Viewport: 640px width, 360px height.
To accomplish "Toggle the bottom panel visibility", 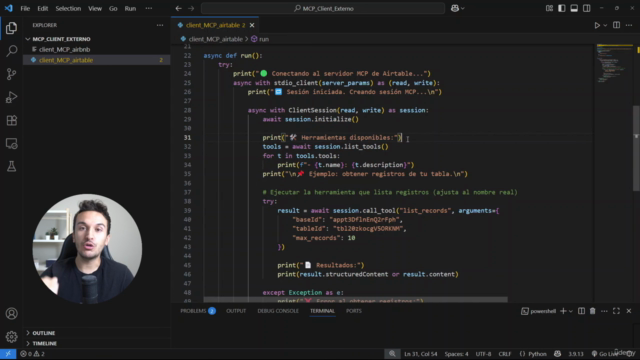I will click(x=574, y=8).
